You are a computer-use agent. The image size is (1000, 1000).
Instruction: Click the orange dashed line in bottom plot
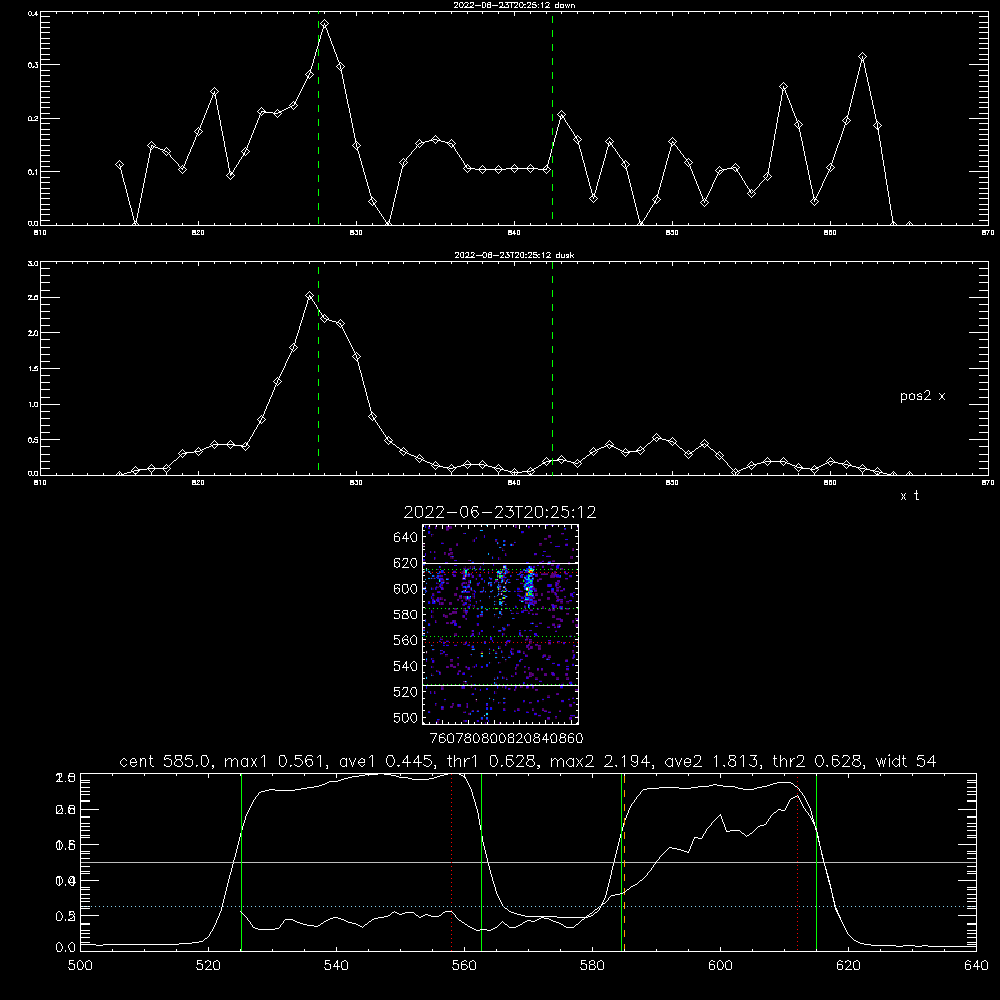pyautogui.click(x=624, y=861)
